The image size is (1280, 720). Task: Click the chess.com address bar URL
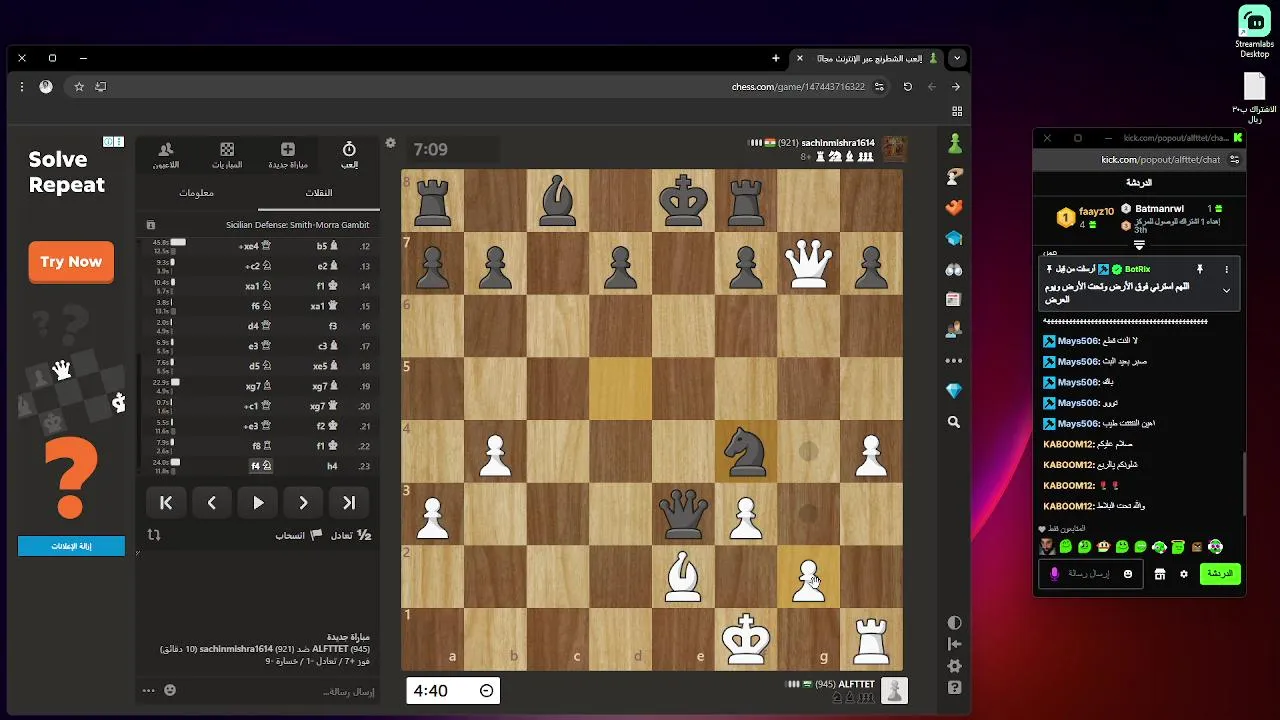pyautogui.click(x=798, y=87)
